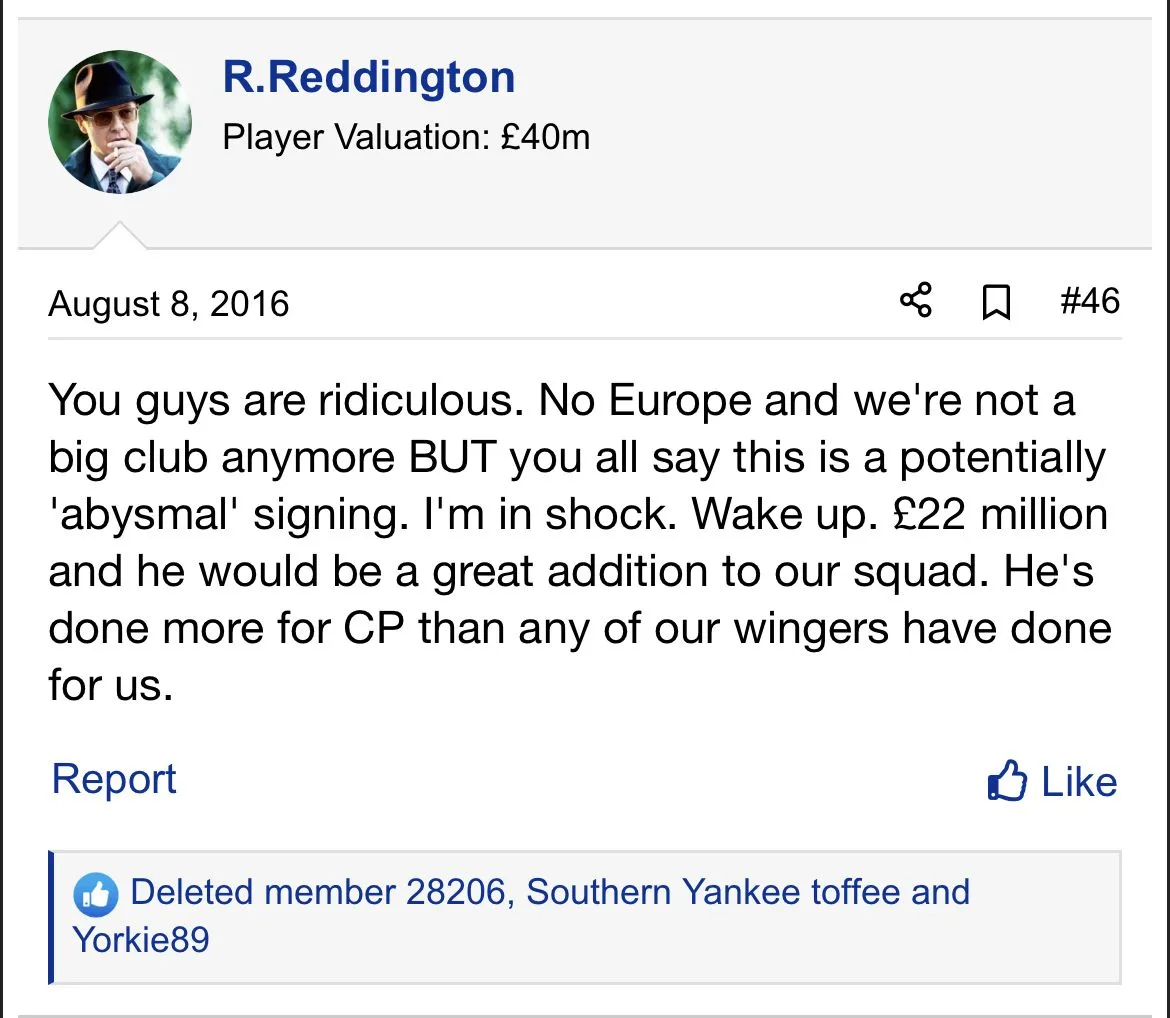The image size is (1170, 1018).
Task: Bookmark post #46 using the bookmark icon
Action: [995, 302]
